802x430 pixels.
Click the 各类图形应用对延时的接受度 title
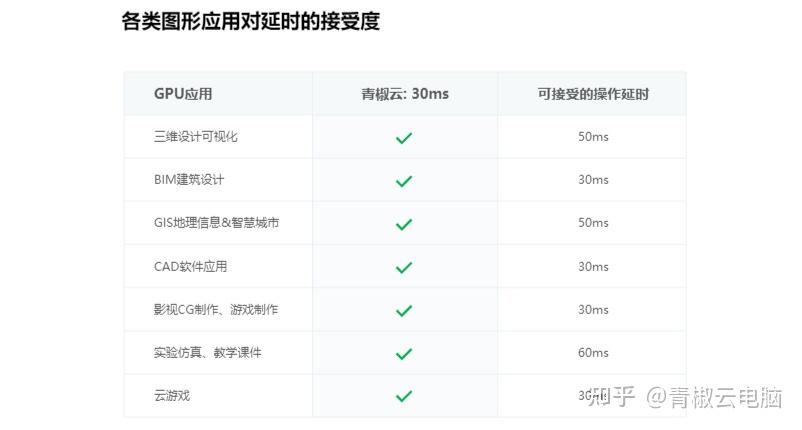point(251,21)
